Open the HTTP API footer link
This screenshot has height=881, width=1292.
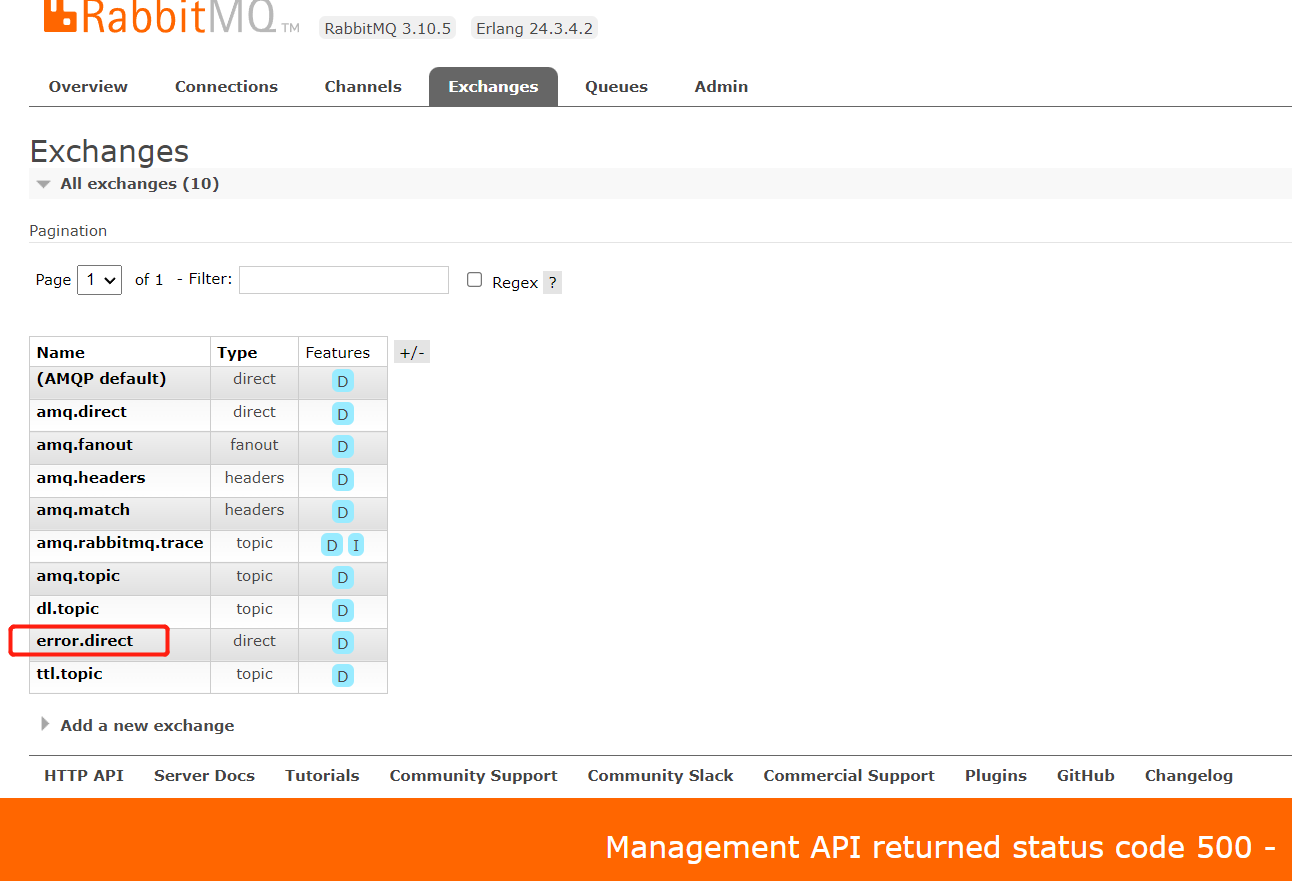coord(84,776)
